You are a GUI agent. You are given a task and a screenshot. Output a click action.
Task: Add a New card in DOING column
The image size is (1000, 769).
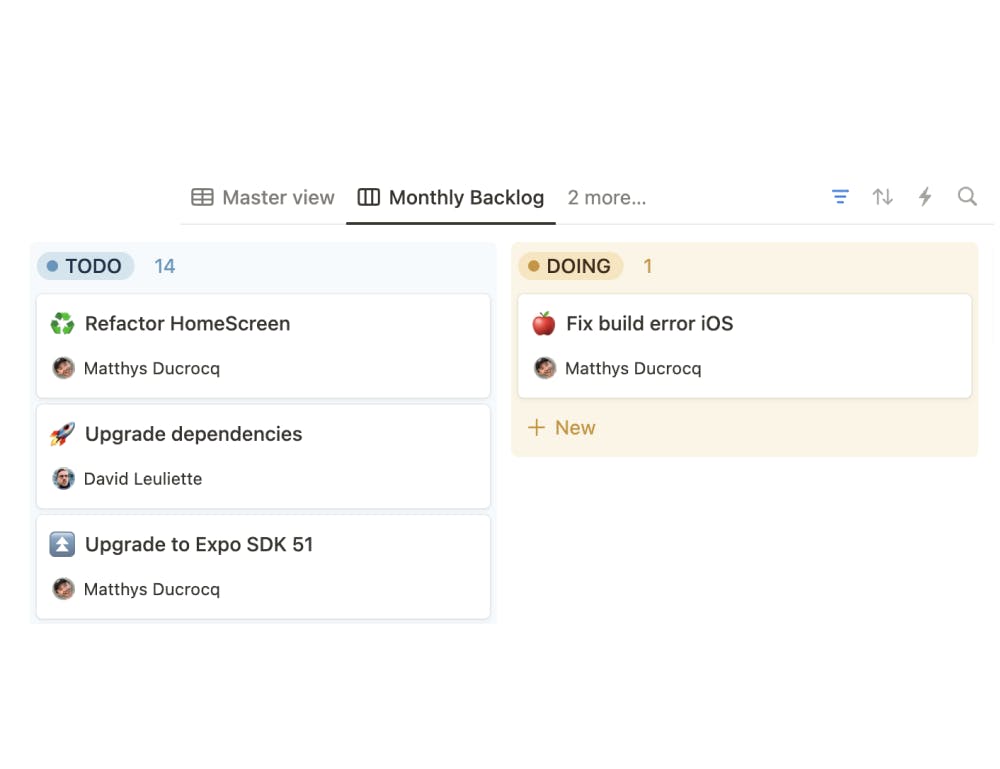pyautogui.click(x=562, y=428)
